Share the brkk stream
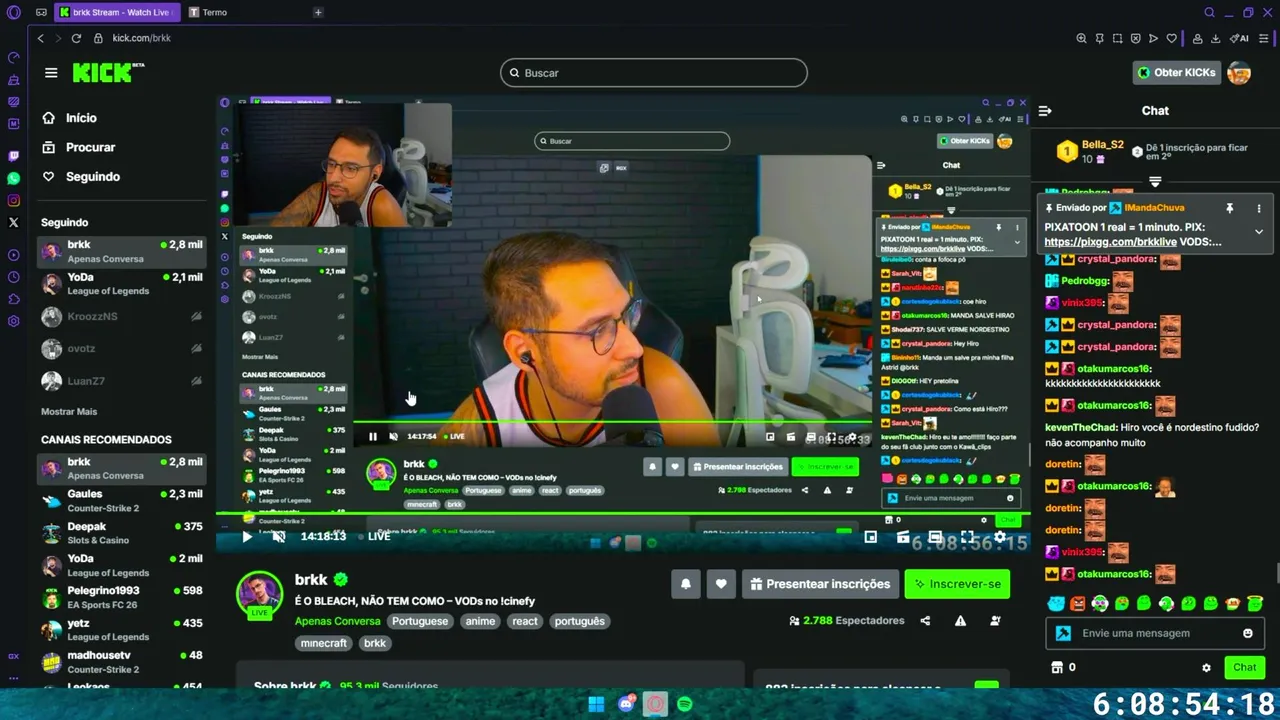The height and width of the screenshot is (720, 1280). click(925, 621)
